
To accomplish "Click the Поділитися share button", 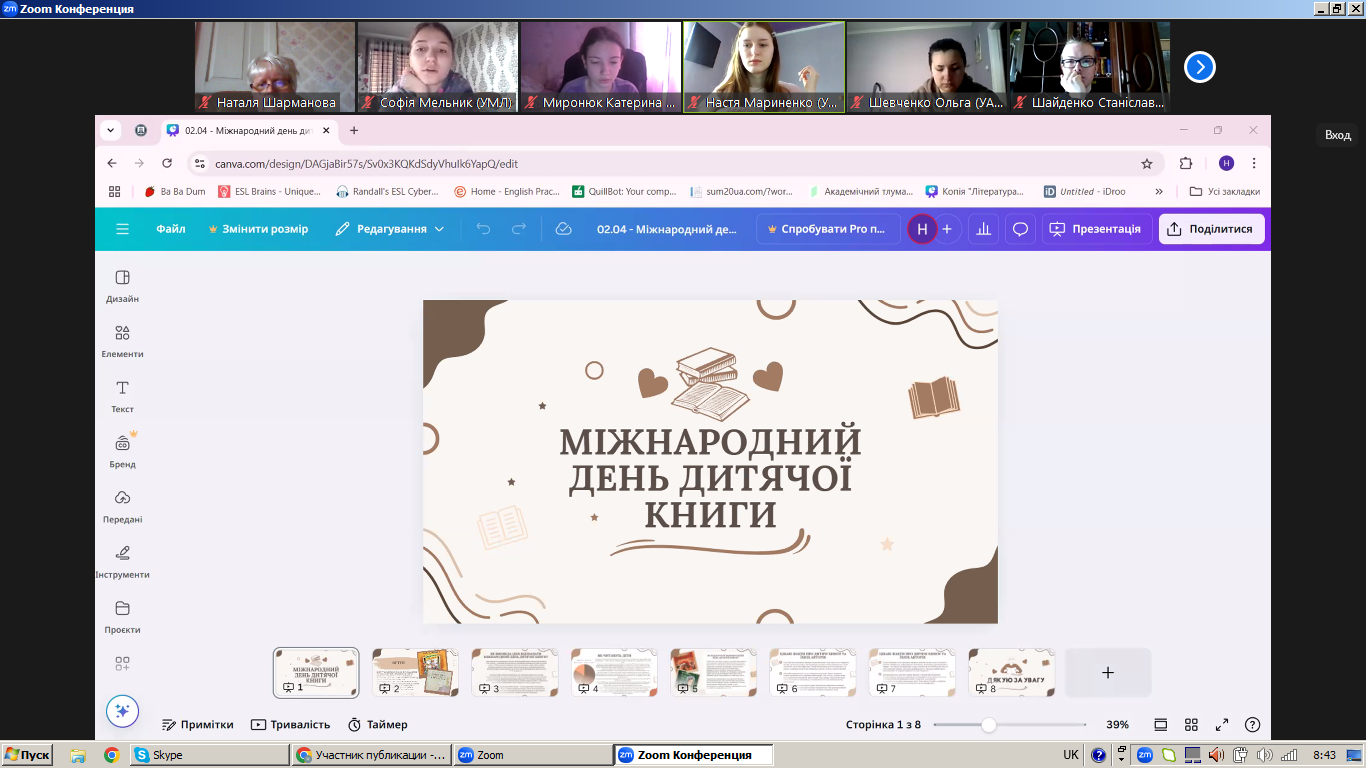I will 1211,229.
